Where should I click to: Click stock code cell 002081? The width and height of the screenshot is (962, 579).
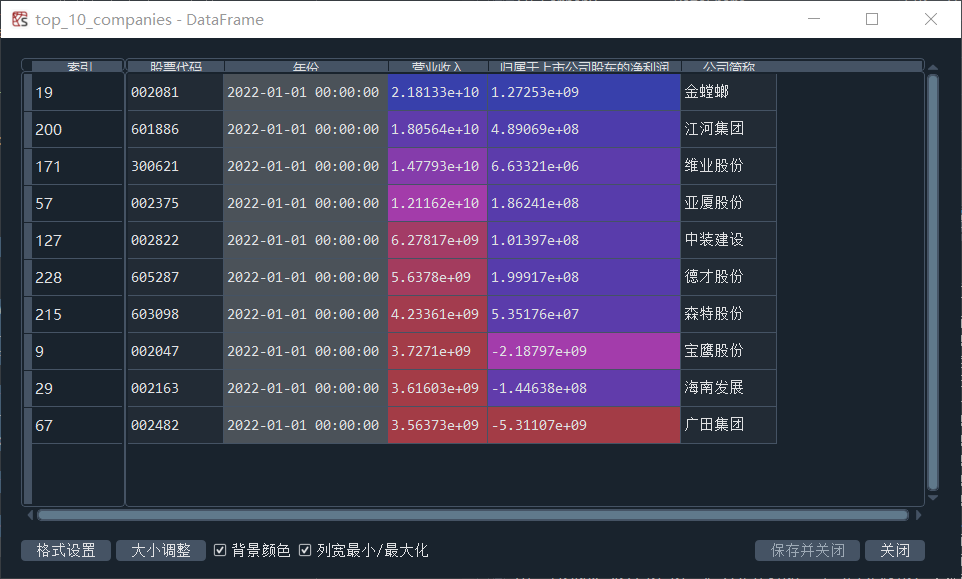click(x=175, y=93)
